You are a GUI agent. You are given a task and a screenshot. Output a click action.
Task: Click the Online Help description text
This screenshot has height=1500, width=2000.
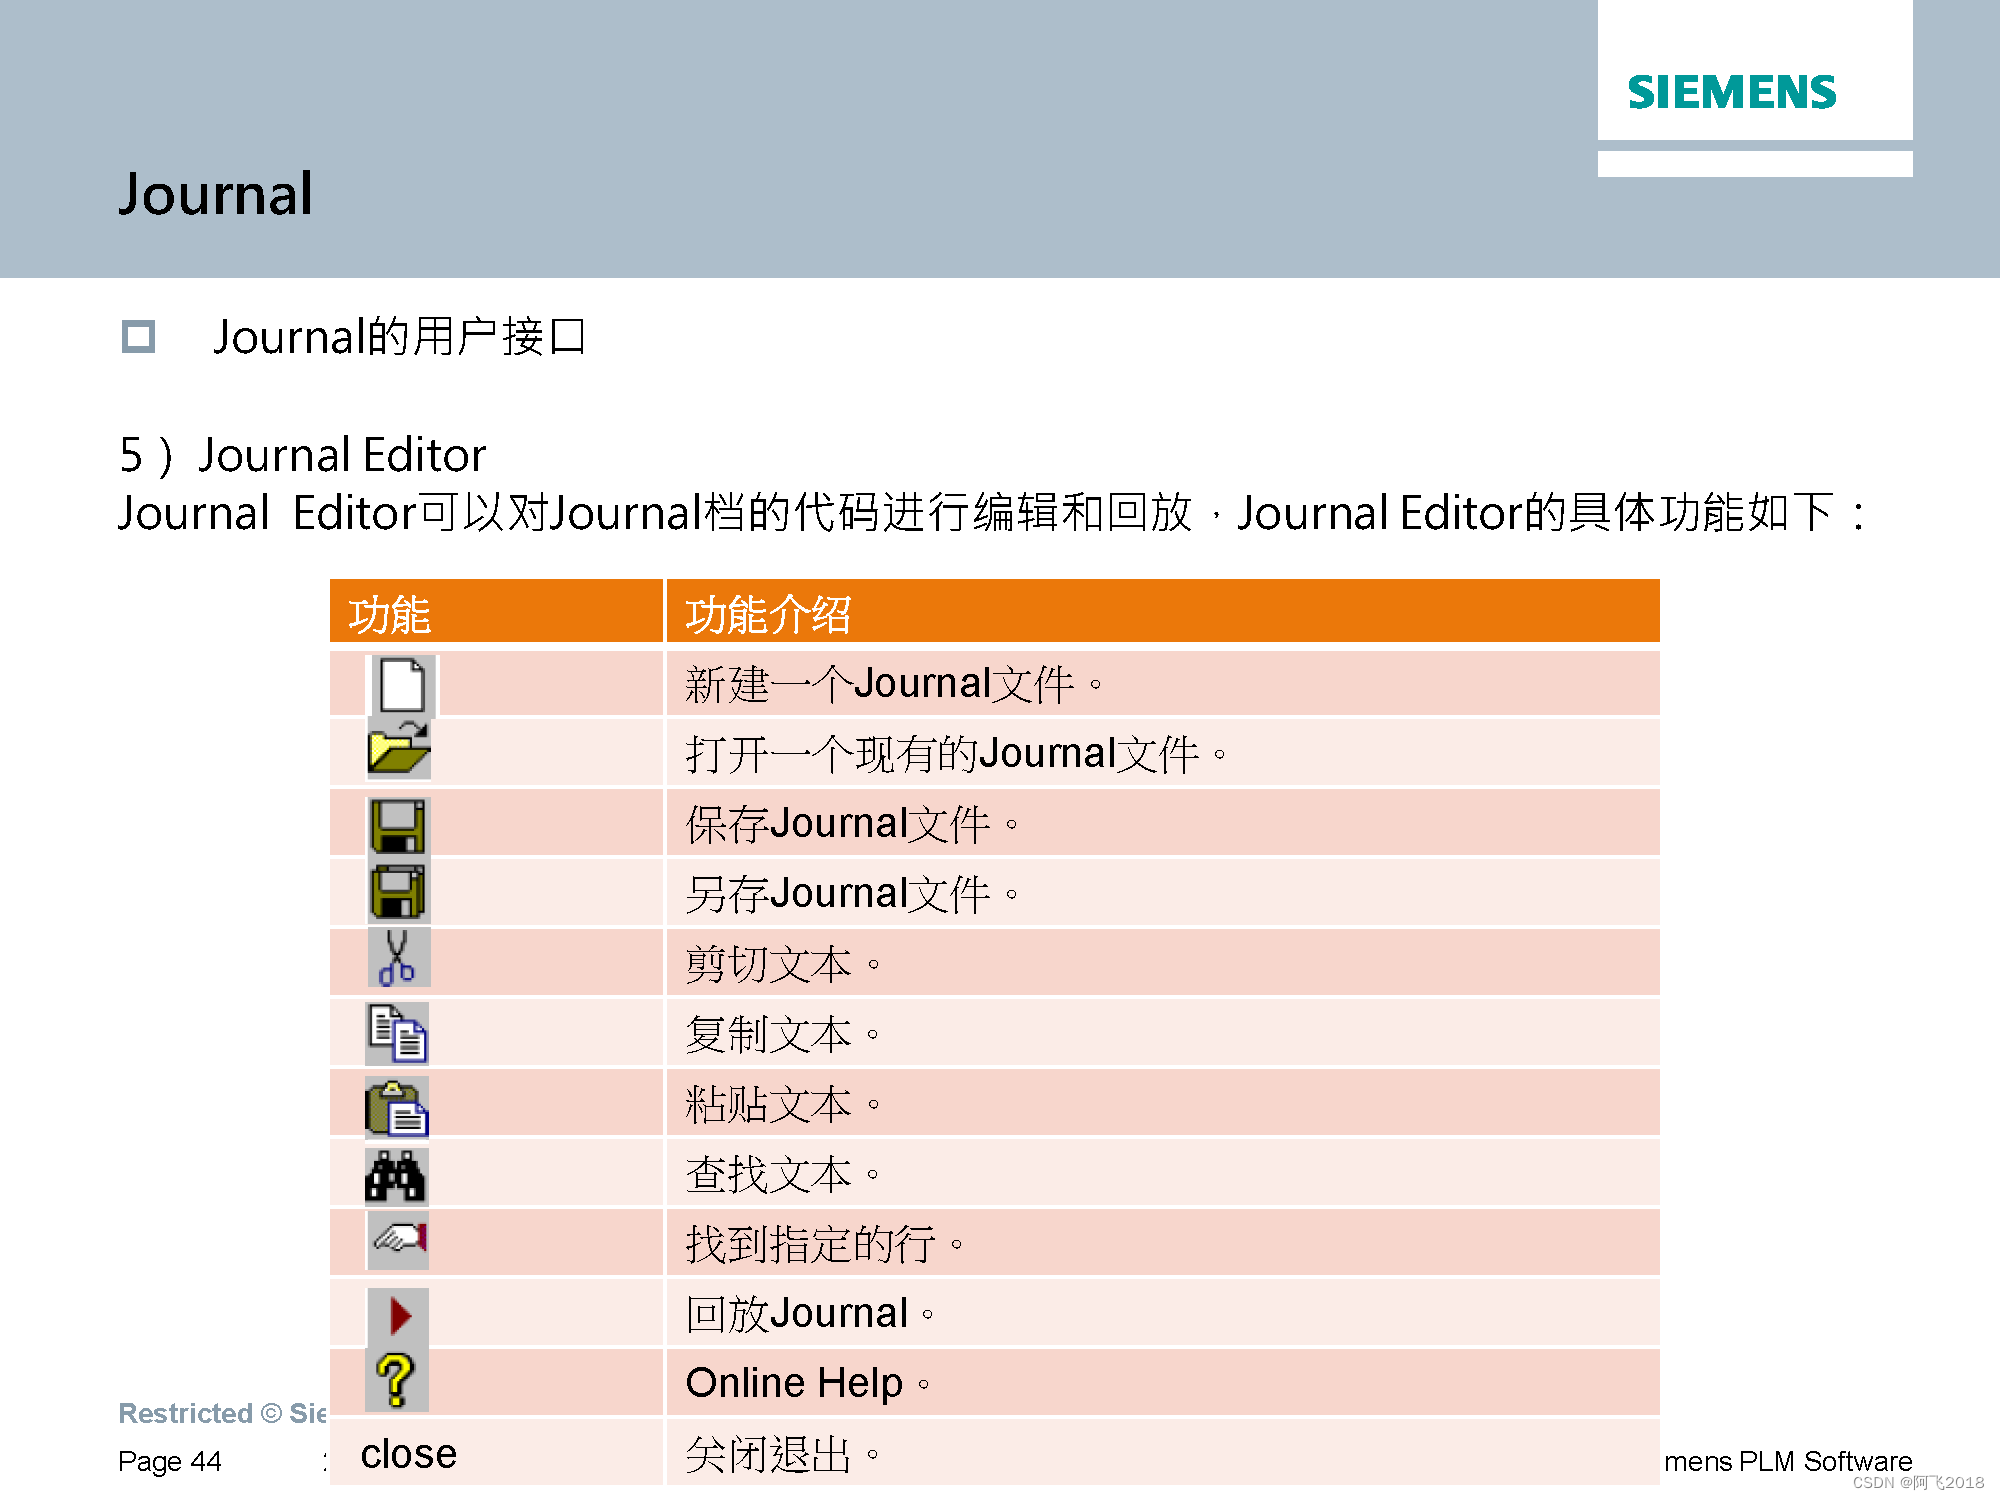coord(795,1383)
